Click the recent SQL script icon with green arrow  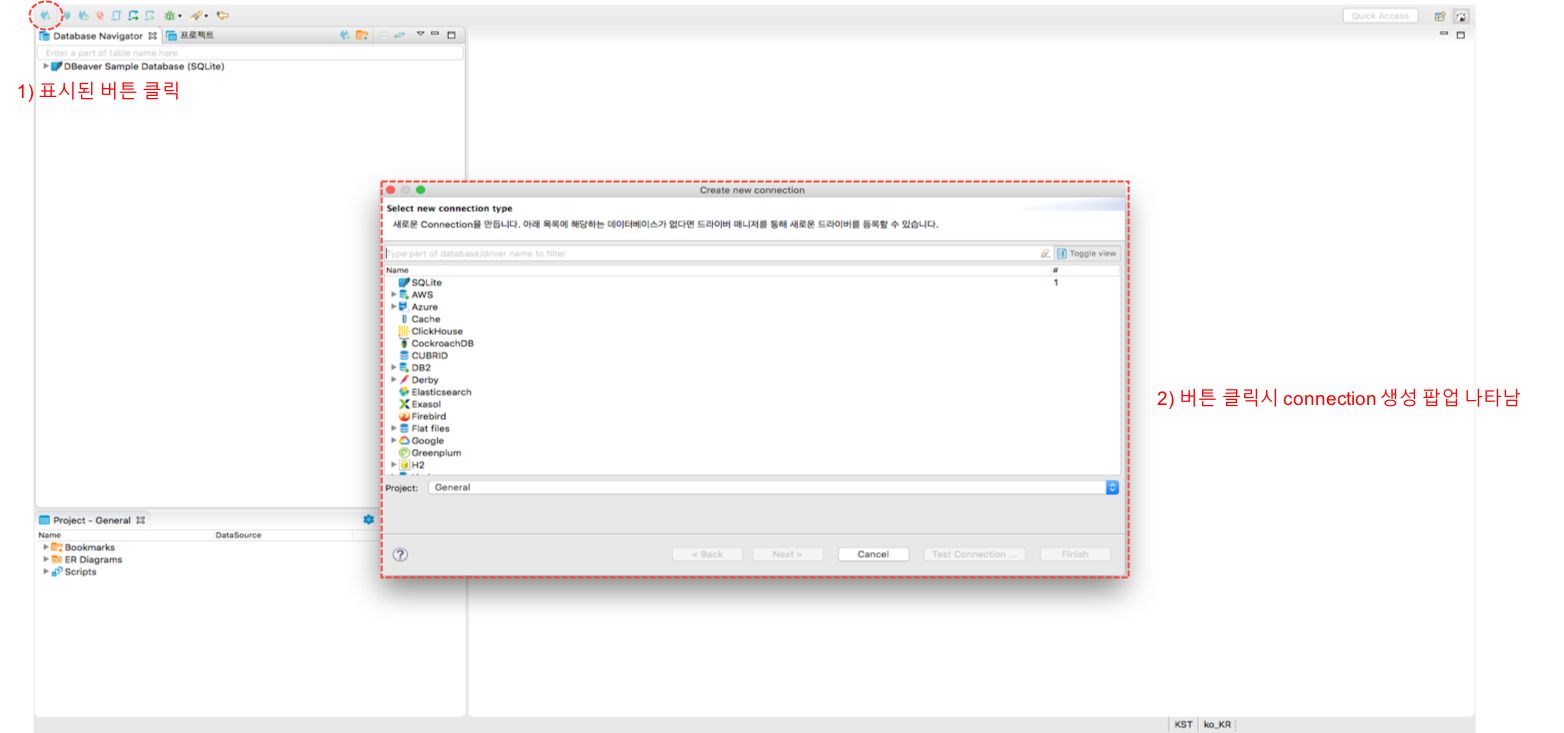tap(133, 15)
